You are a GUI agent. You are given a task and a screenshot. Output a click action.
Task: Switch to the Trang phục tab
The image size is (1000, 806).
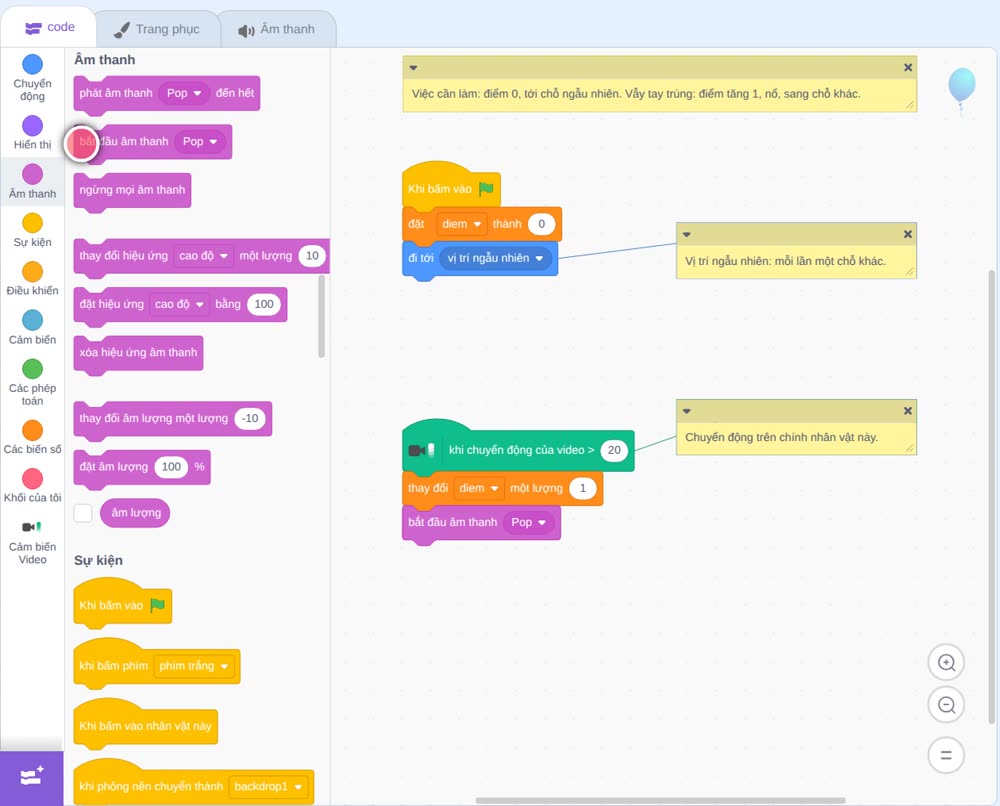157,29
